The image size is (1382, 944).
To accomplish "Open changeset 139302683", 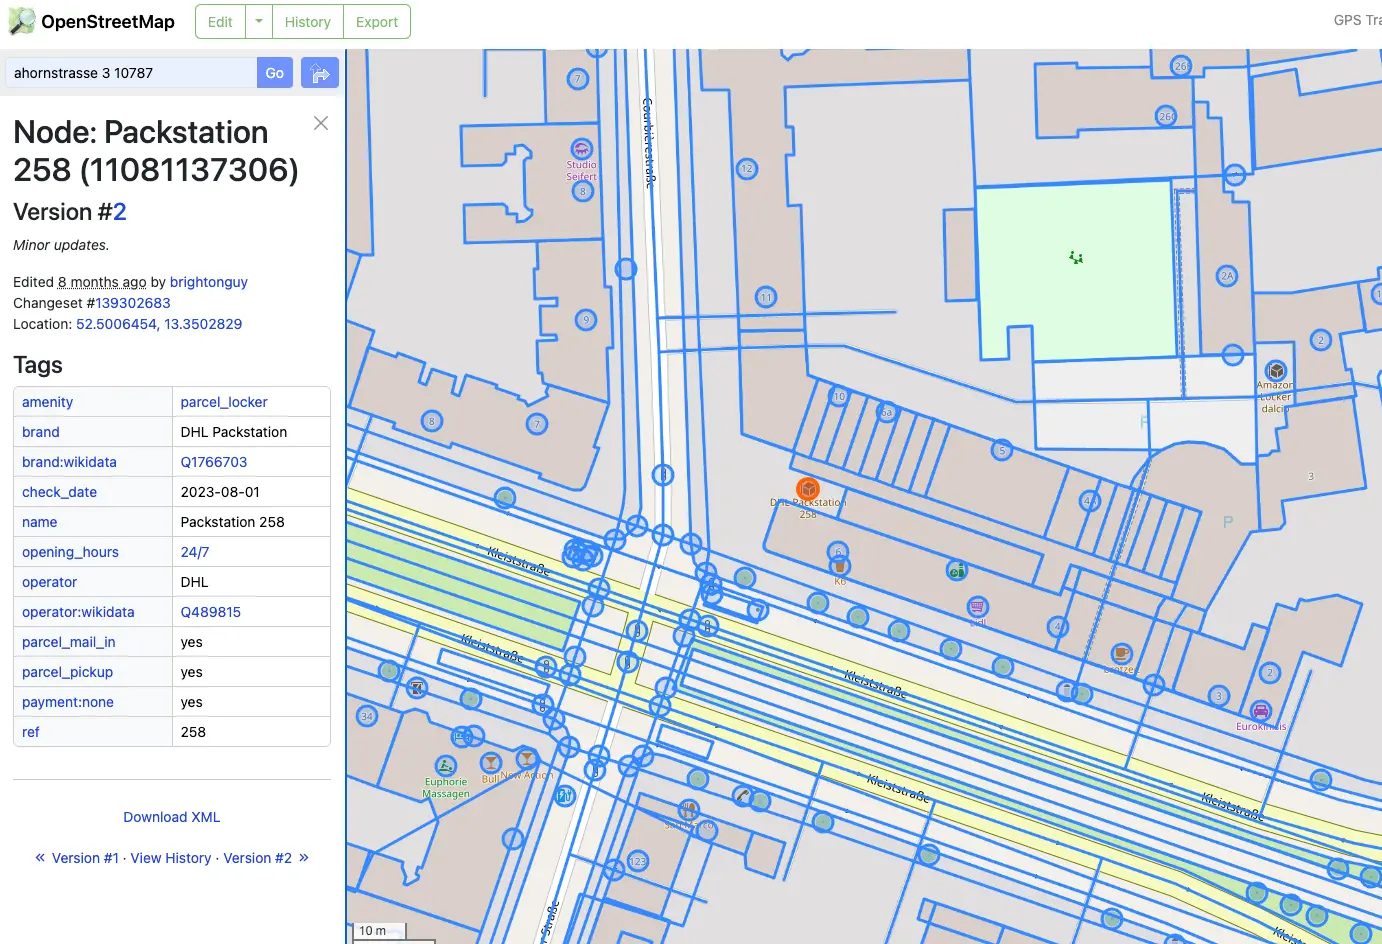I will click(x=133, y=303).
